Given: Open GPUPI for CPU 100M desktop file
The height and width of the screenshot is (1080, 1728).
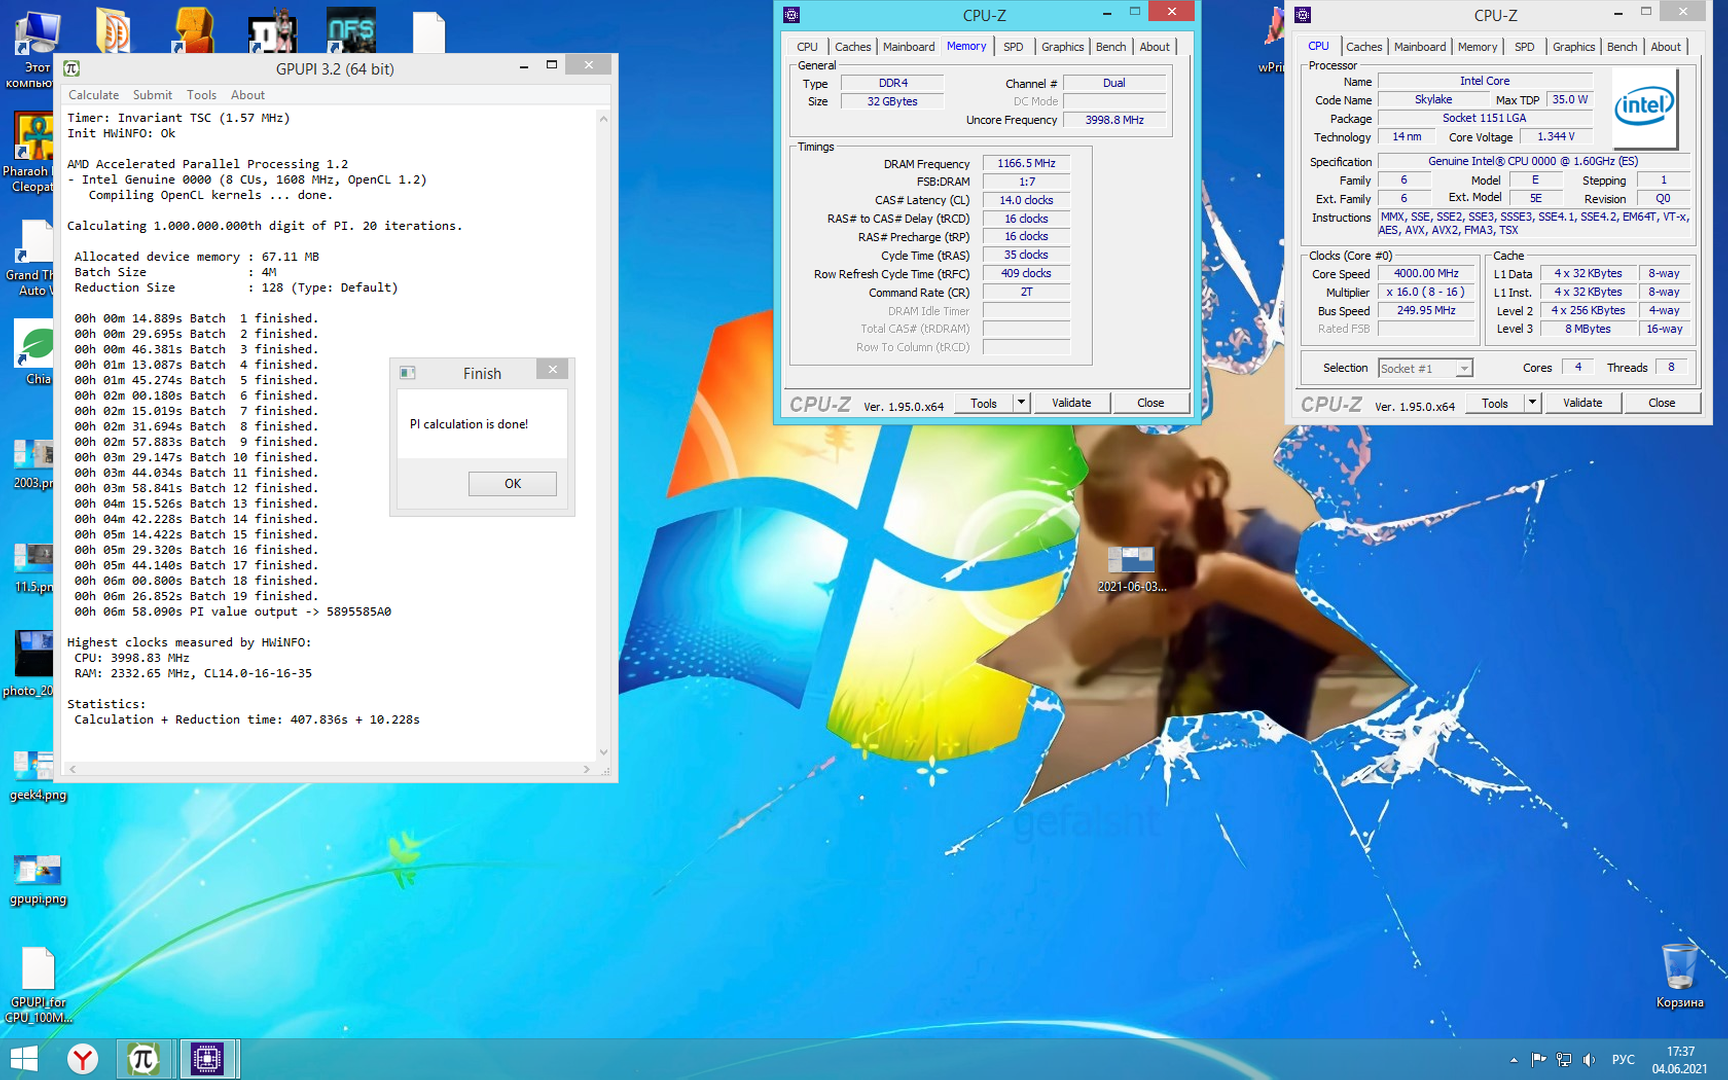Looking at the screenshot, I should coord(38,985).
